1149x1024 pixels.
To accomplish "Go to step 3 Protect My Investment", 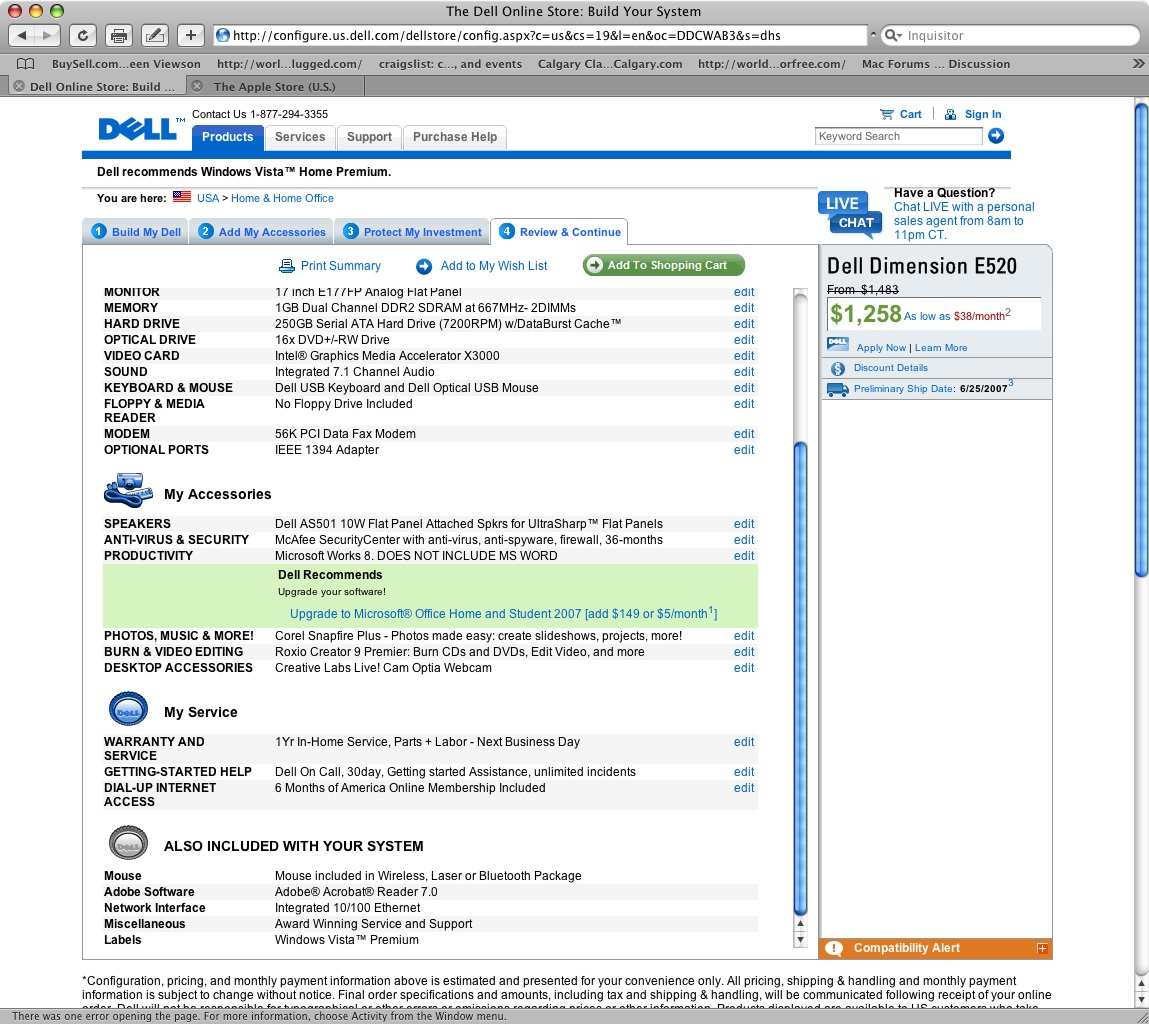I will 412,232.
